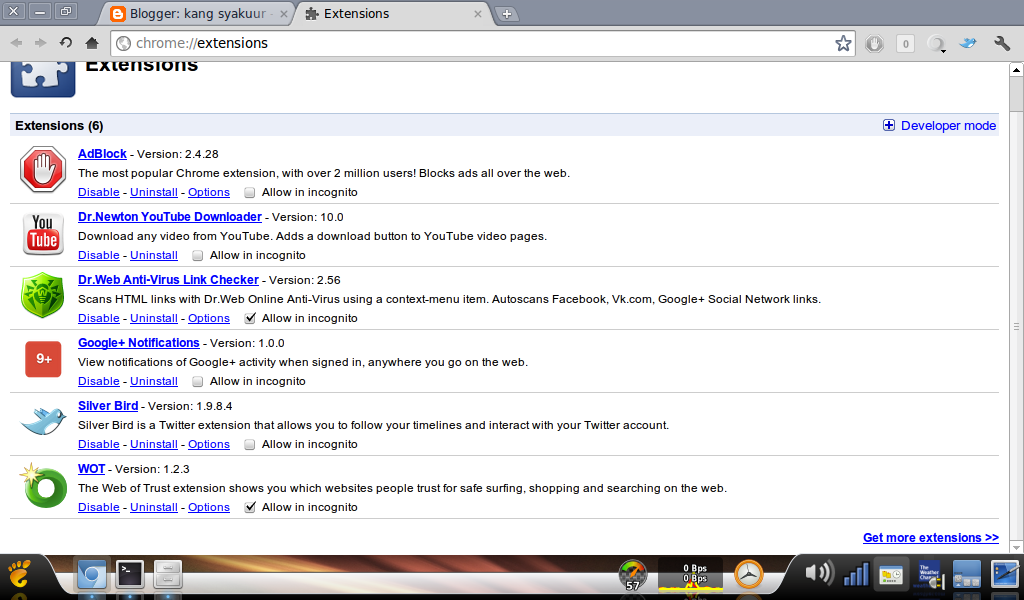Screen dimensions: 1024x600
Task: Uncheck Dr.Web Allow in incognito
Action: click(x=249, y=319)
